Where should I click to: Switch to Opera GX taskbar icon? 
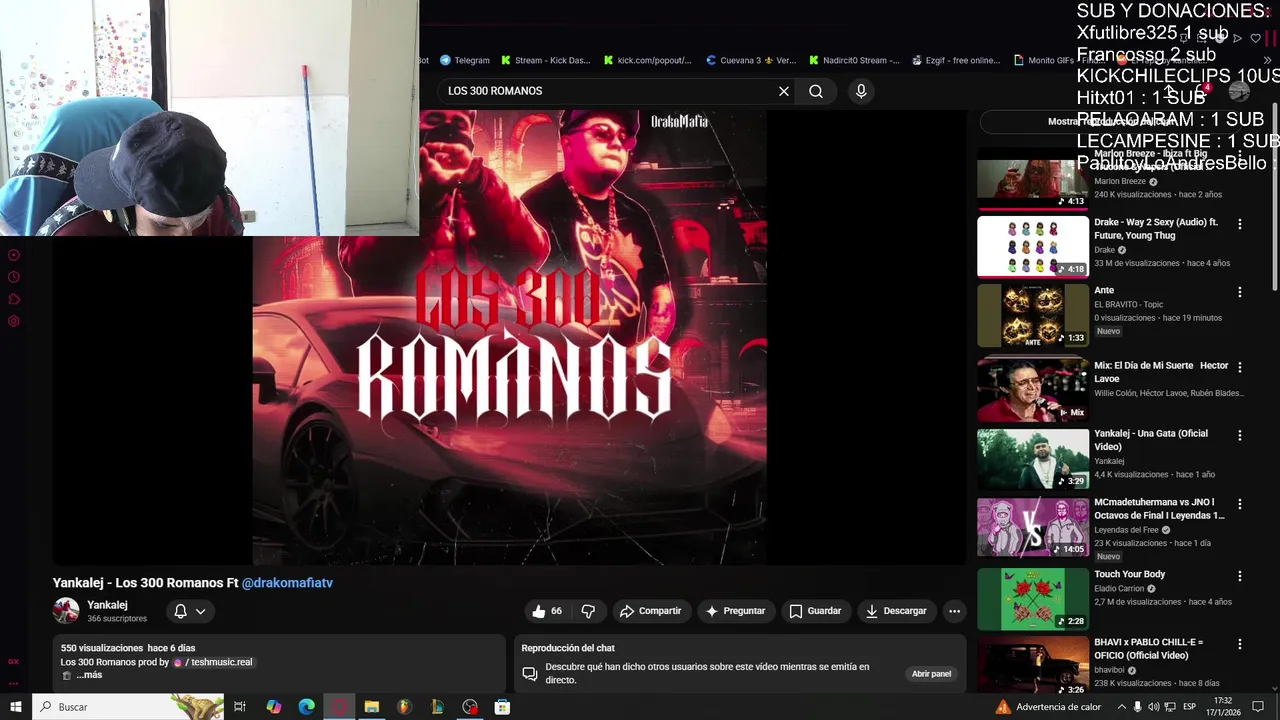point(340,707)
